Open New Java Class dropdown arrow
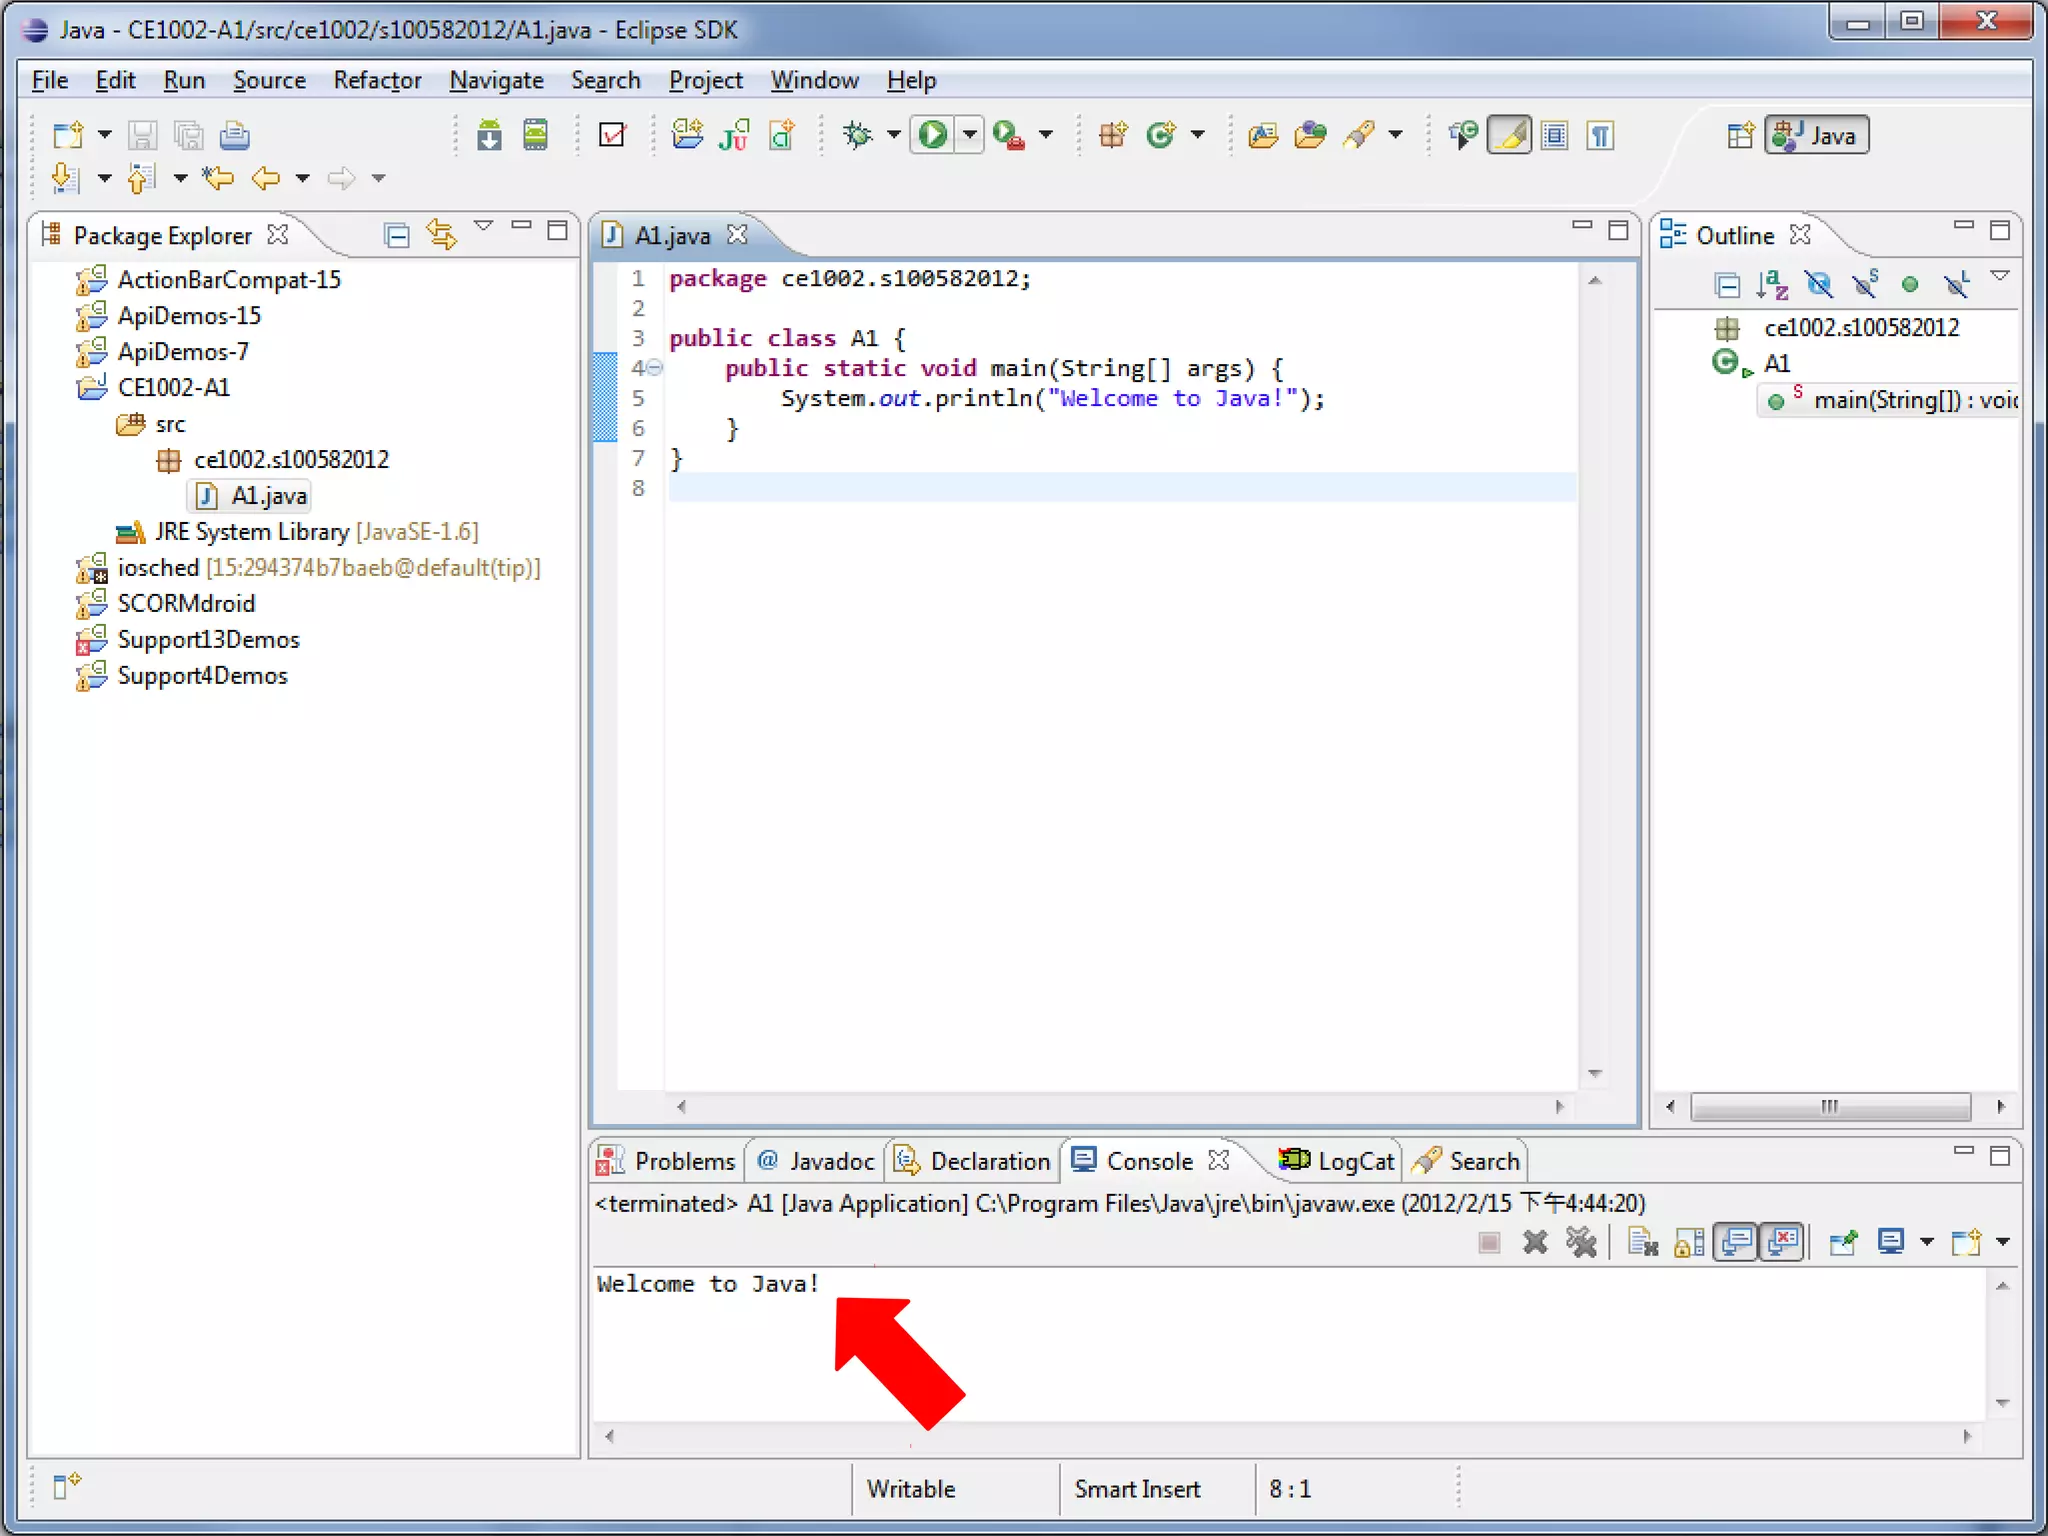This screenshot has width=2048, height=1536. 1198,135
